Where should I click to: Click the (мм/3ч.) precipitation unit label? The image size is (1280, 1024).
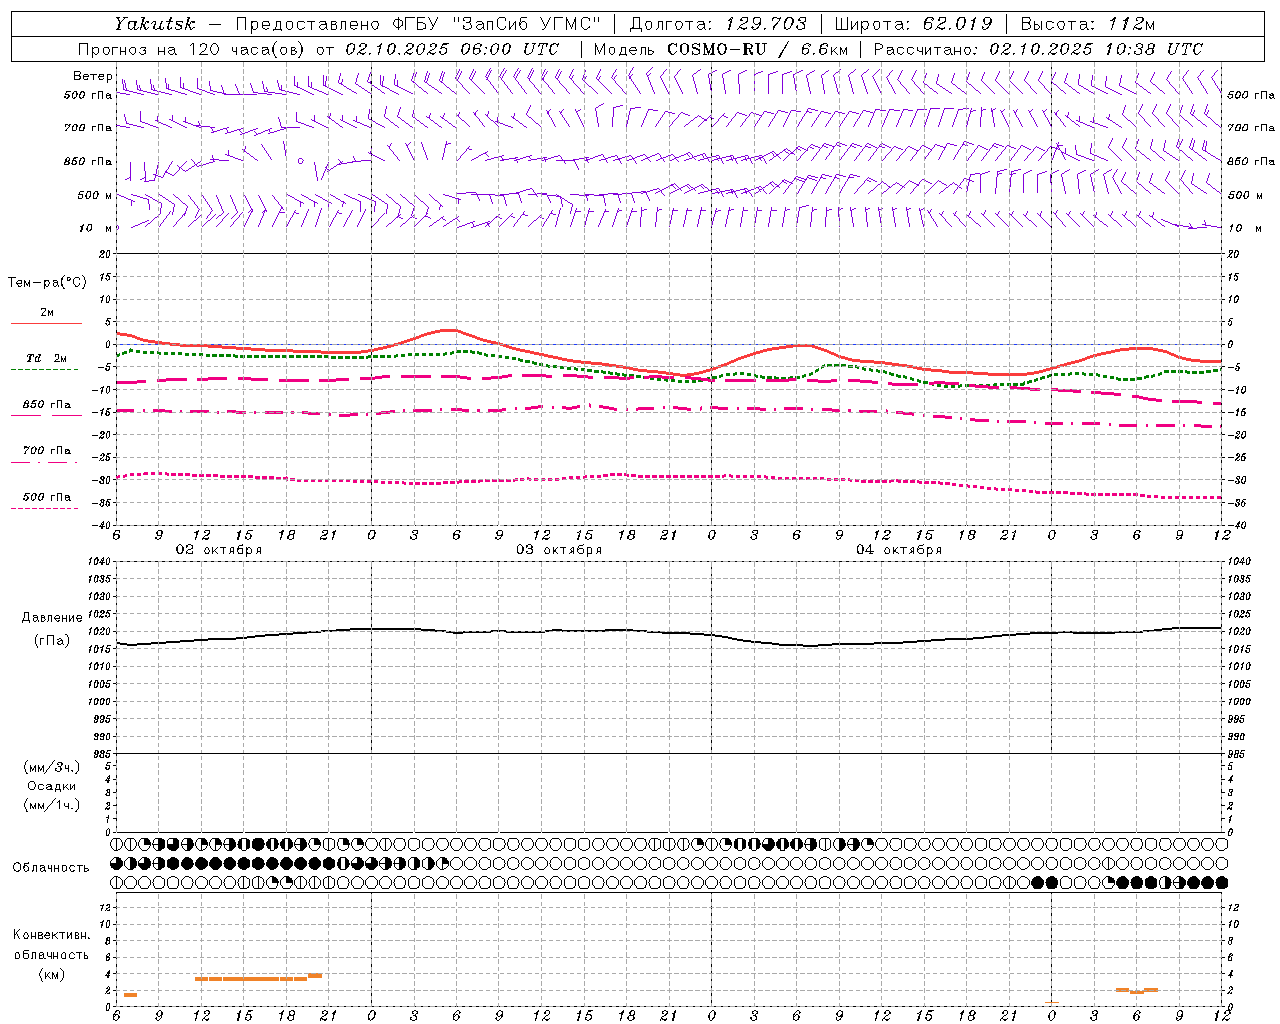click(52, 767)
